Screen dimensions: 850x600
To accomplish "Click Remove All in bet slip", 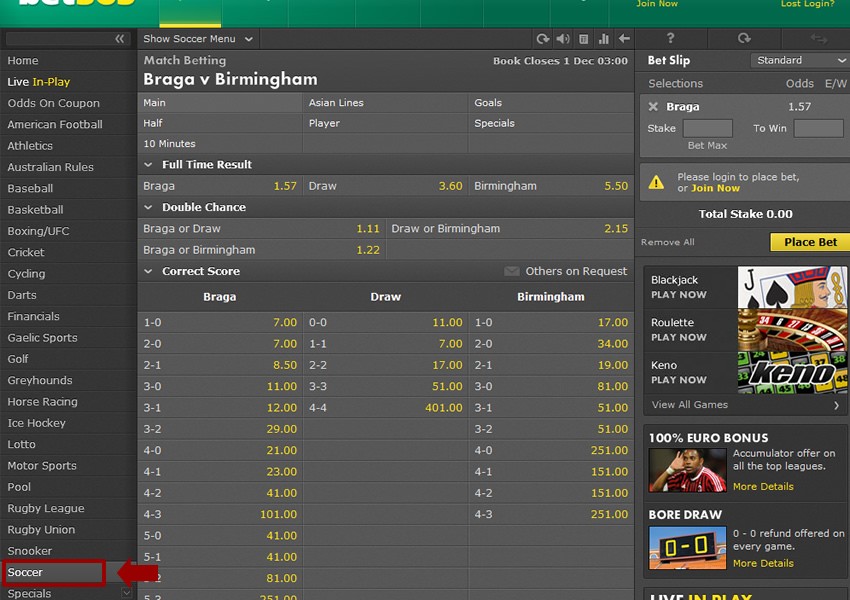I will tap(667, 242).
